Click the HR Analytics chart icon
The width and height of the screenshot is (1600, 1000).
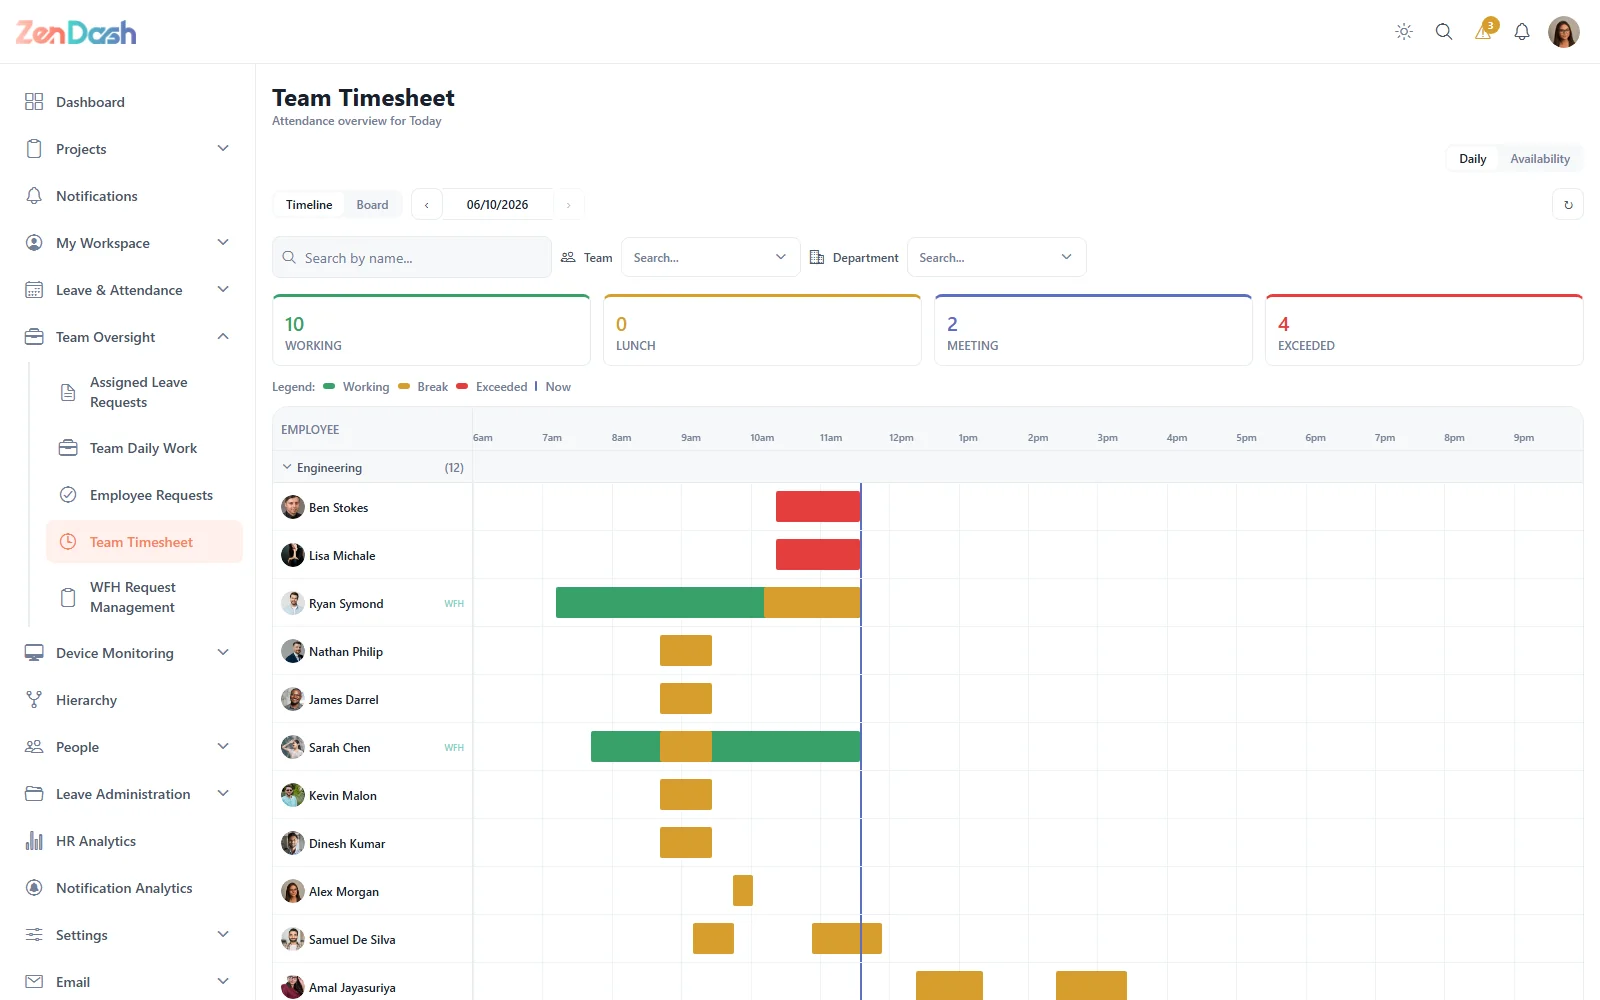pyautogui.click(x=34, y=841)
